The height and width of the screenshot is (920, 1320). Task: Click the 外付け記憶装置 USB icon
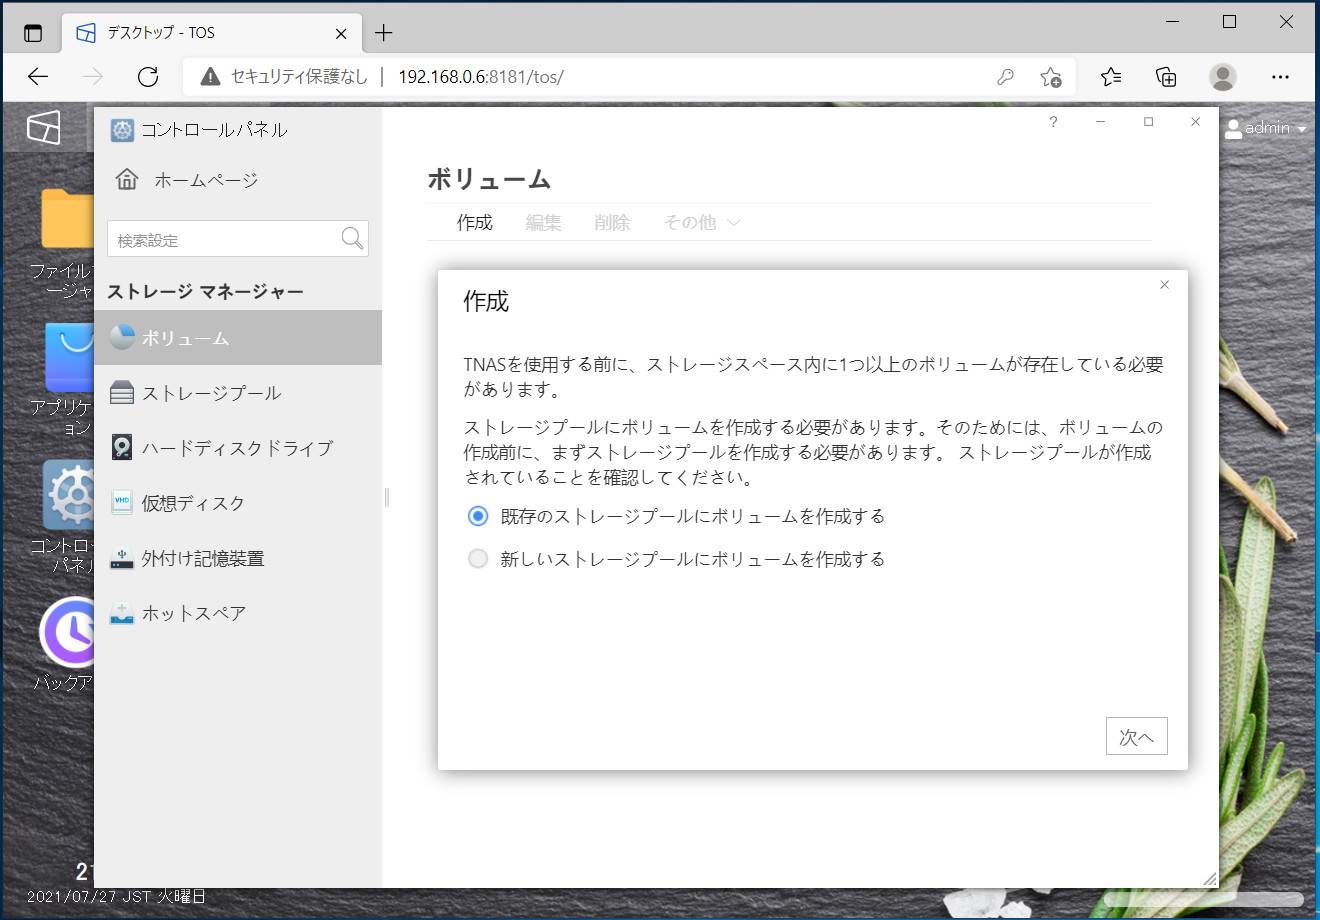122,557
